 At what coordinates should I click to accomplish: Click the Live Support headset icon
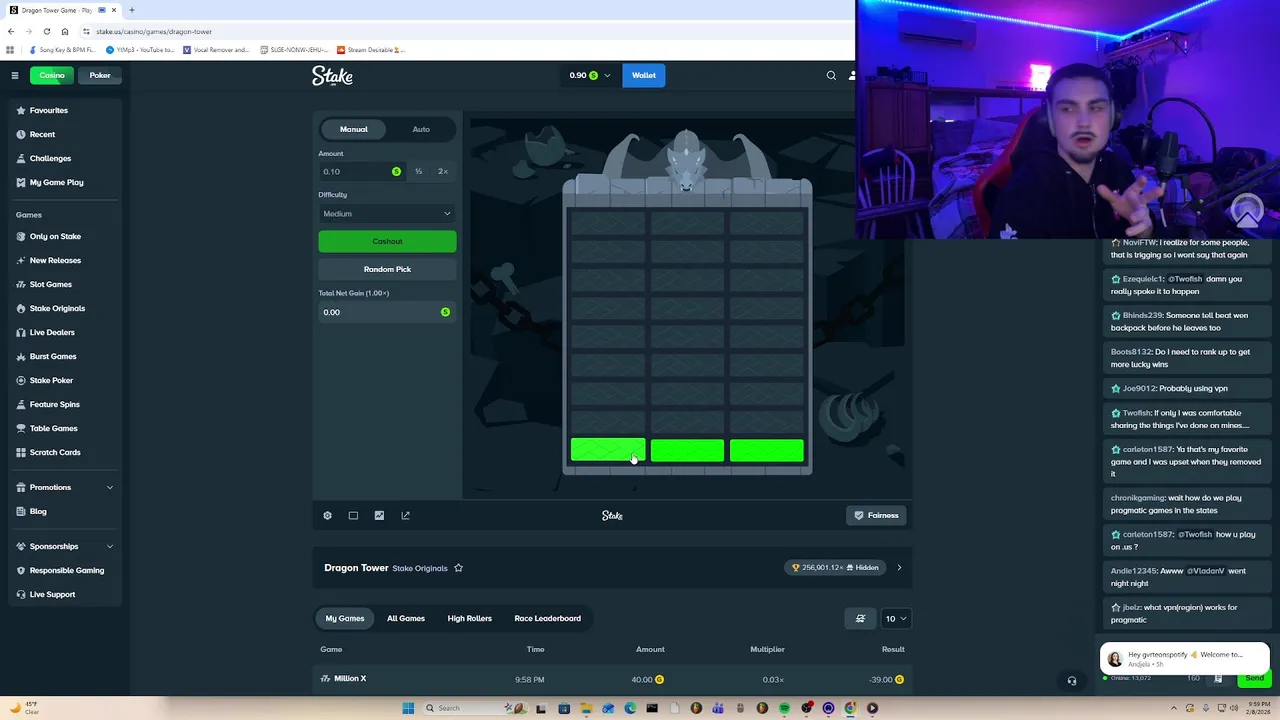(x=21, y=594)
